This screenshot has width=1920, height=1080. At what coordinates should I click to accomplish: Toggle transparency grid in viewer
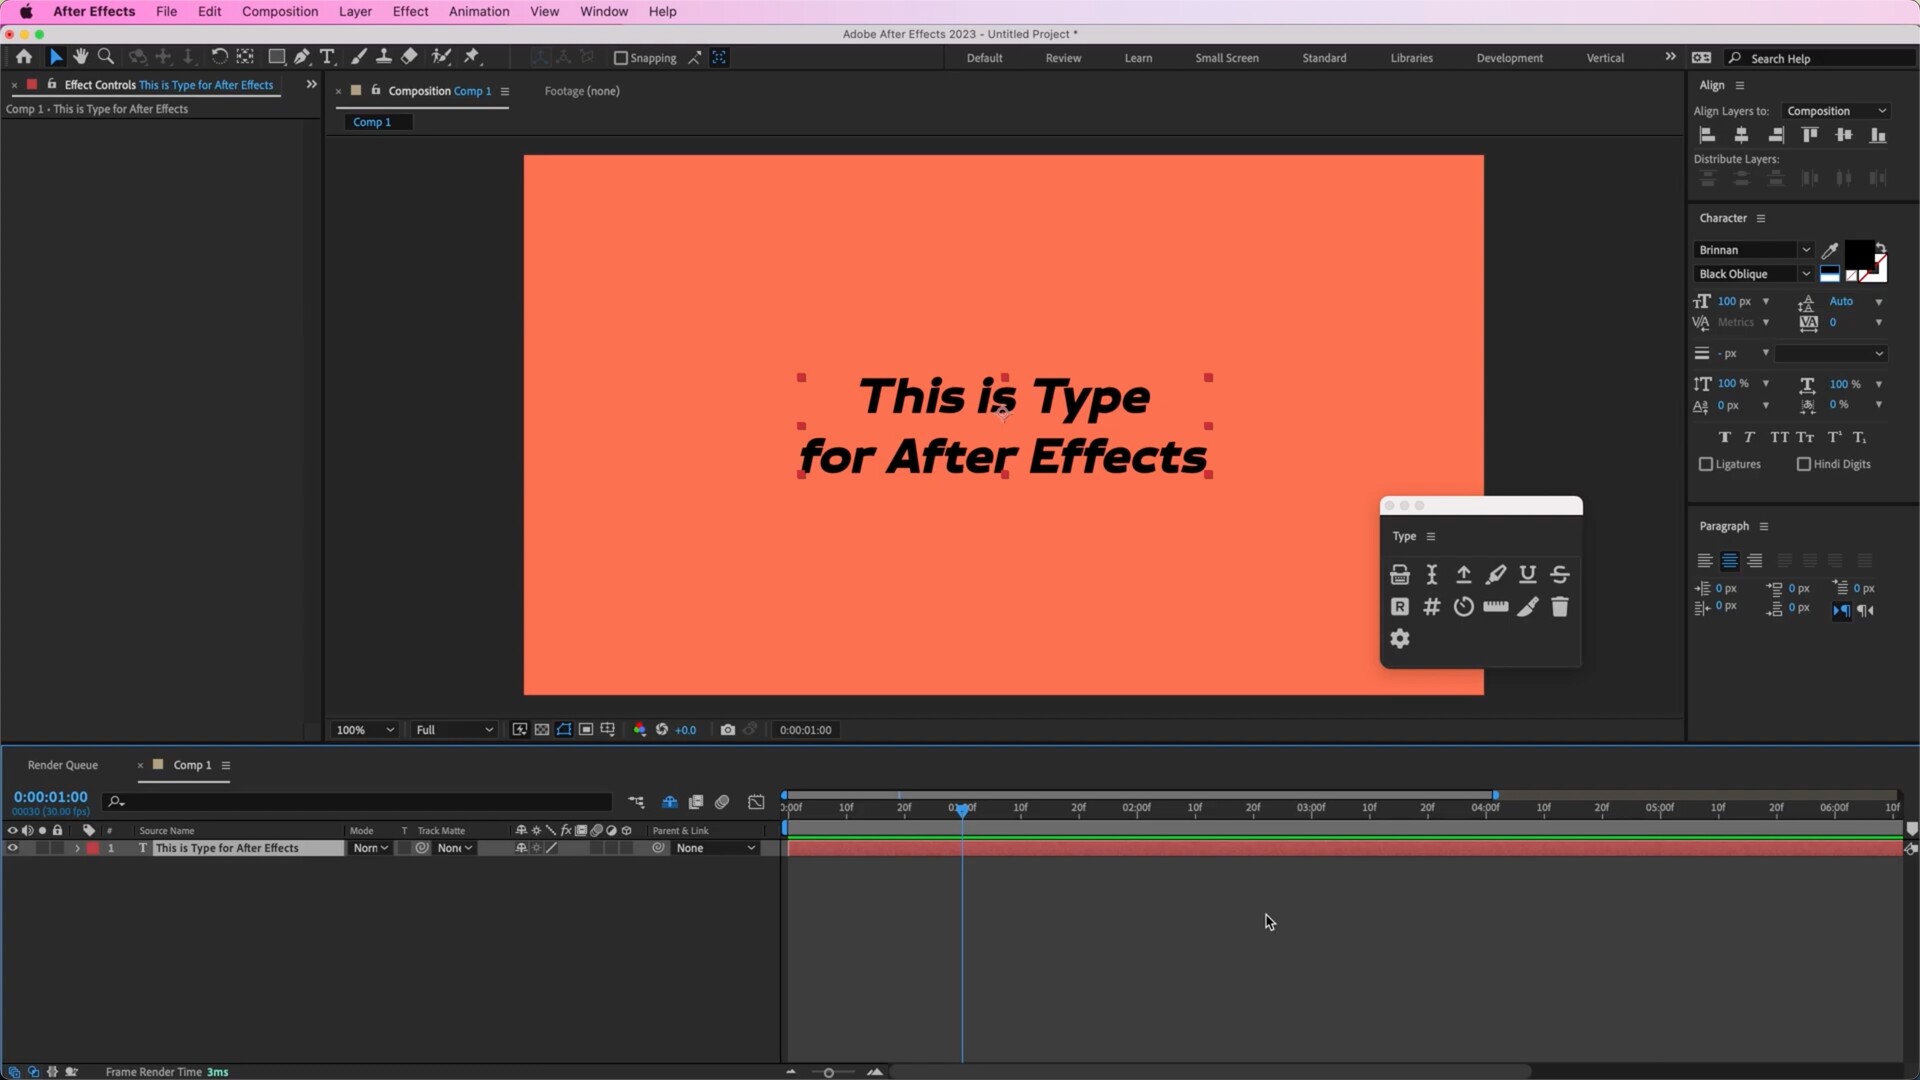(541, 730)
